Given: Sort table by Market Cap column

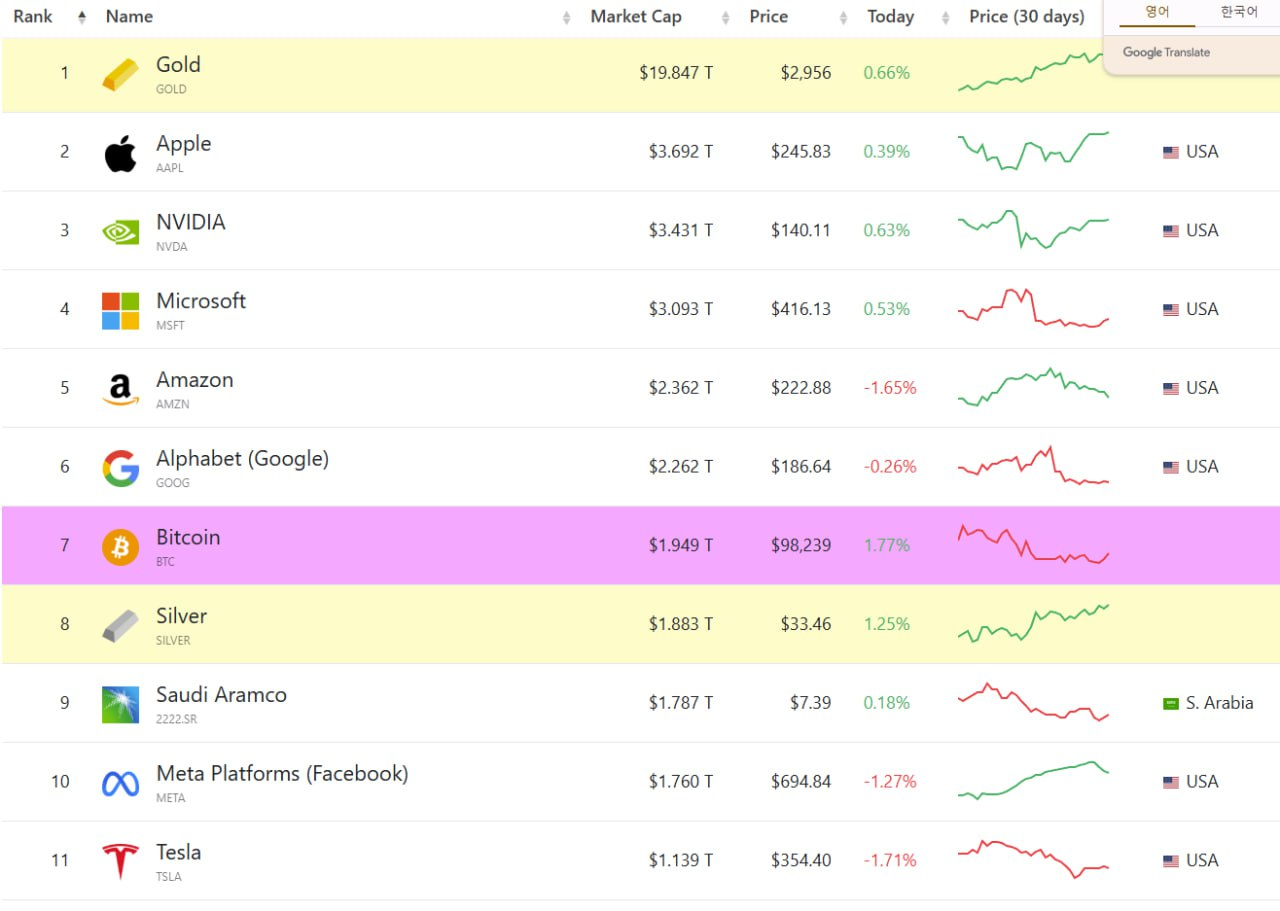Looking at the screenshot, I should (636, 17).
